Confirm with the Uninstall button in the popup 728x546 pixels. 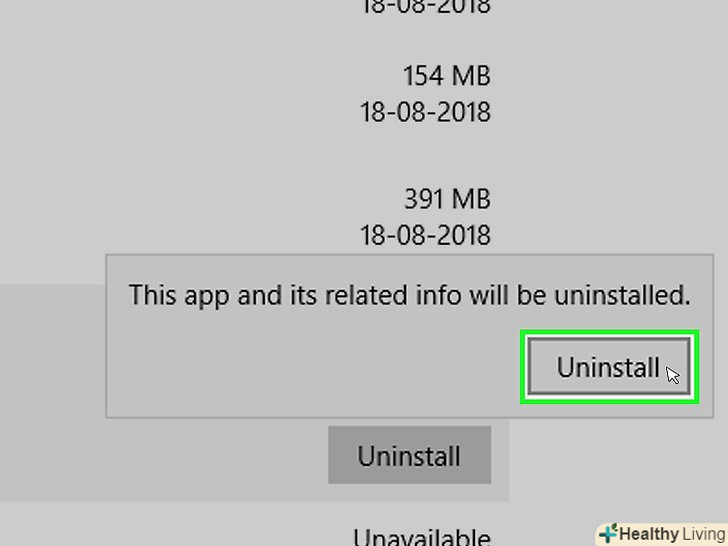(609, 367)
